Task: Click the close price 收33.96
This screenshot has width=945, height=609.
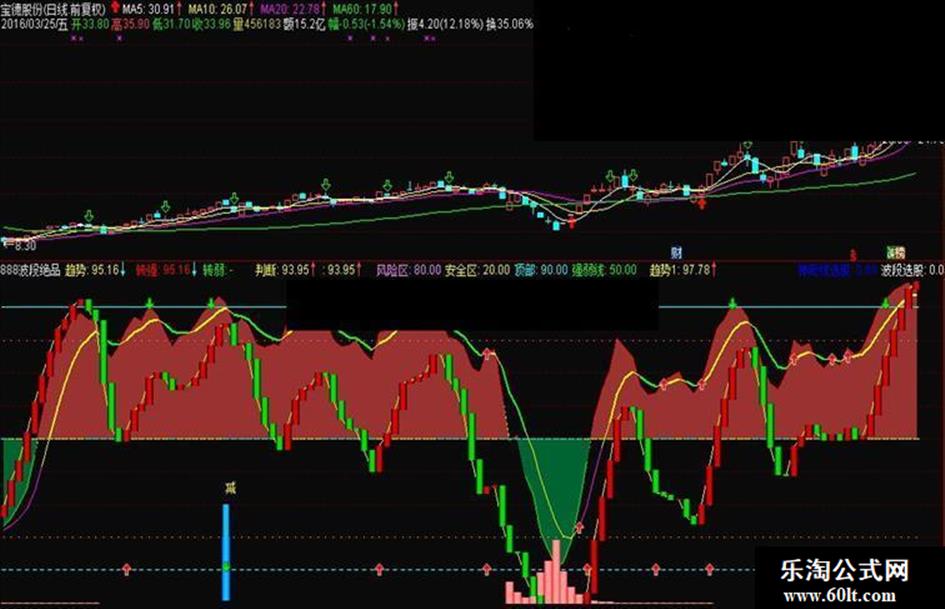Action: (211, 25)
